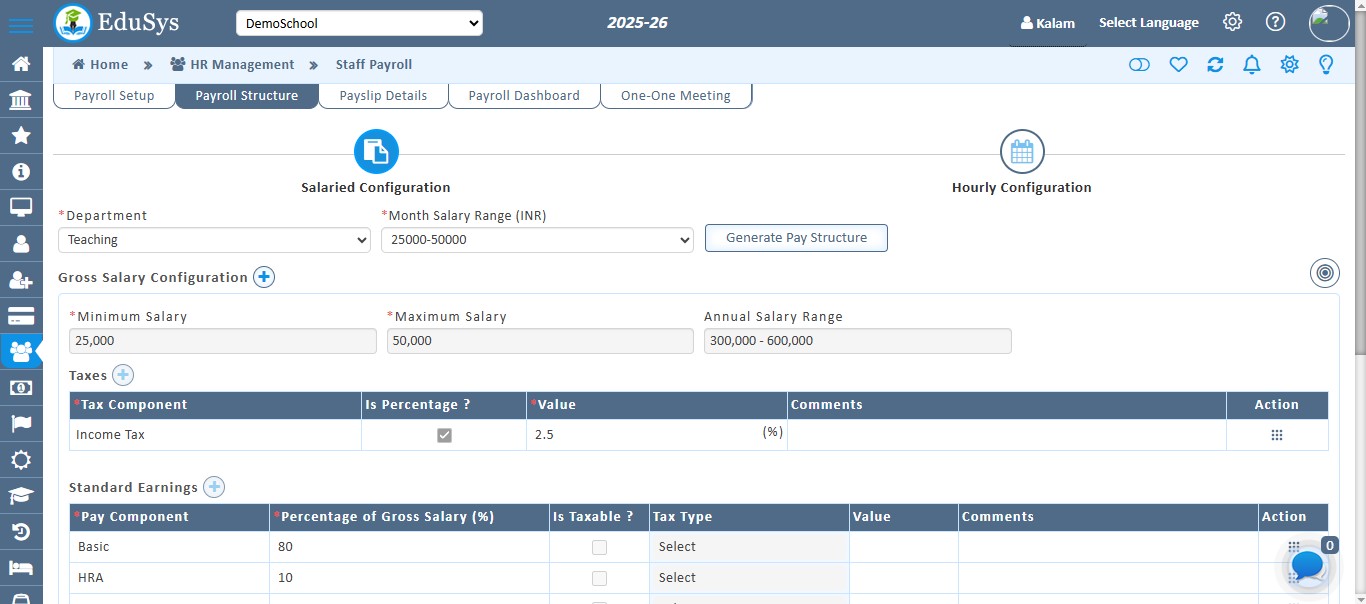This screenshot has width=1366, height=604.
Task: Add a new tax using the plus icon
Action: coord(122,375)
